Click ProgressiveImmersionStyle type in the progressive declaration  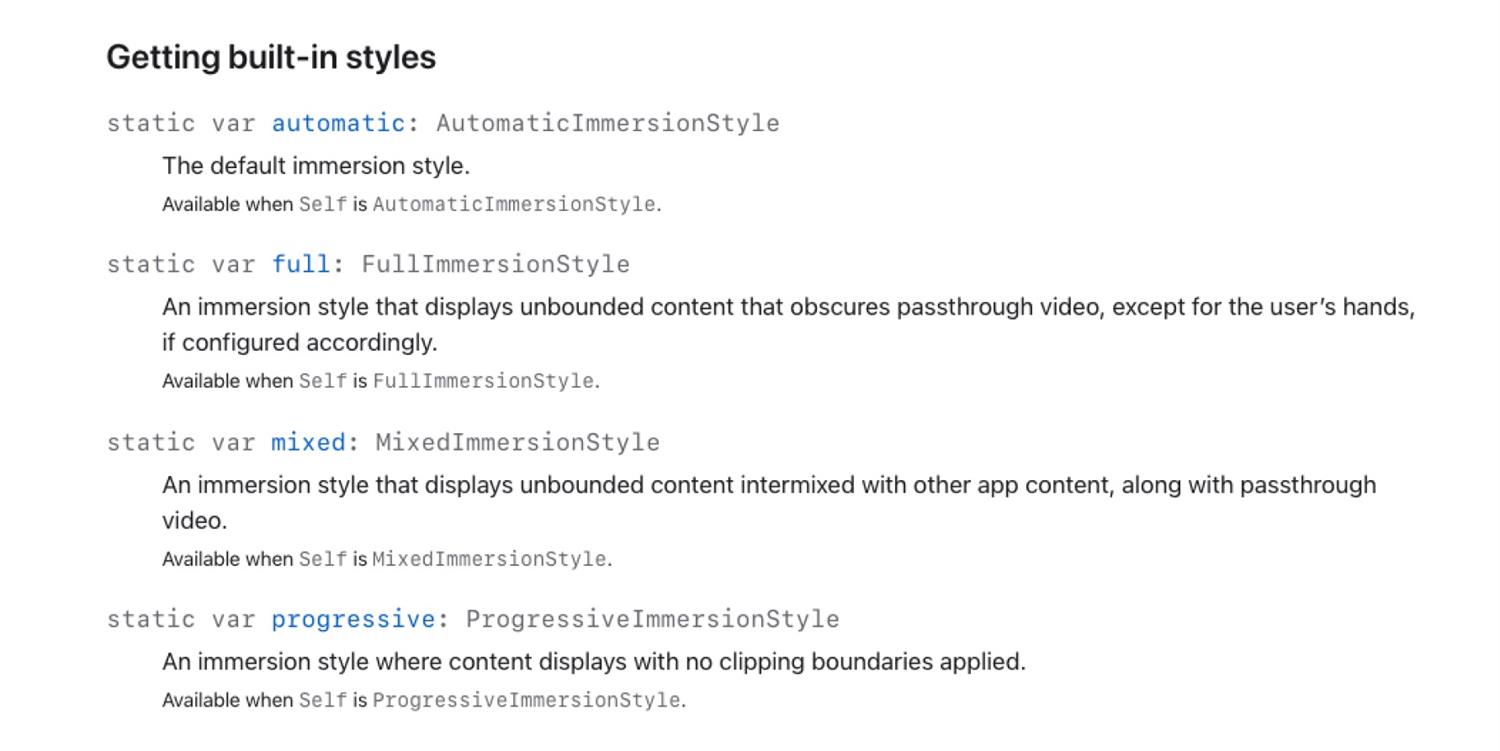[653, 619]
